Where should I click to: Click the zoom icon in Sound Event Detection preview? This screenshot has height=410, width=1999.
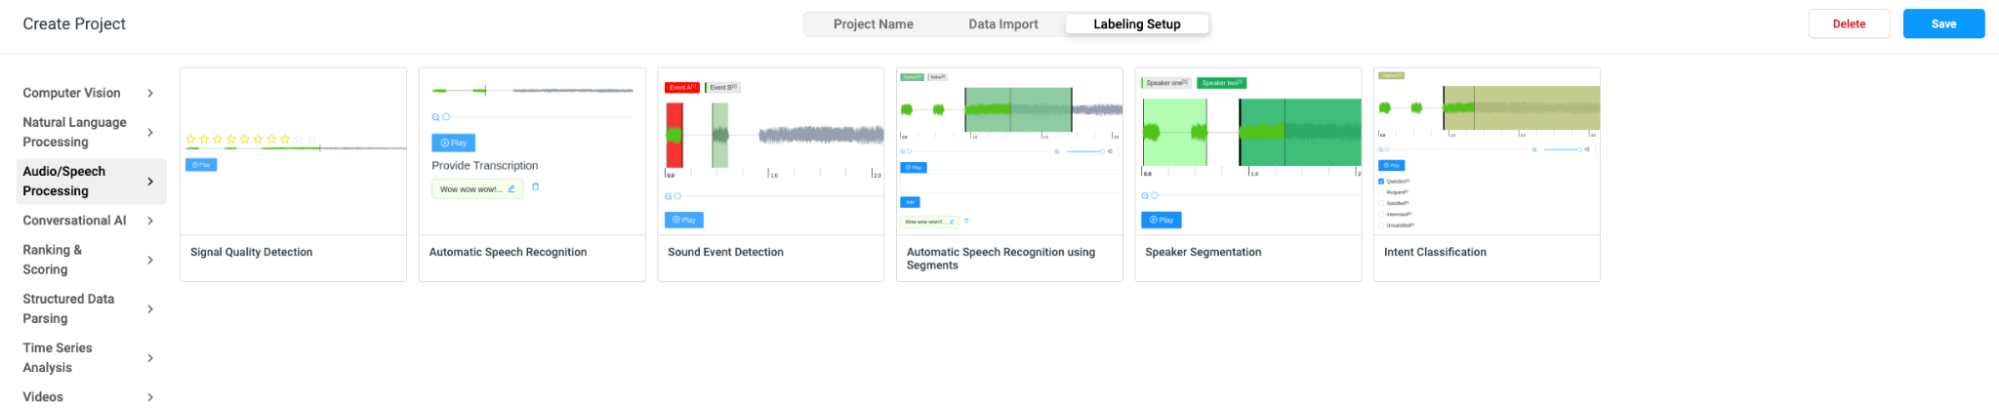pos(668,196)
